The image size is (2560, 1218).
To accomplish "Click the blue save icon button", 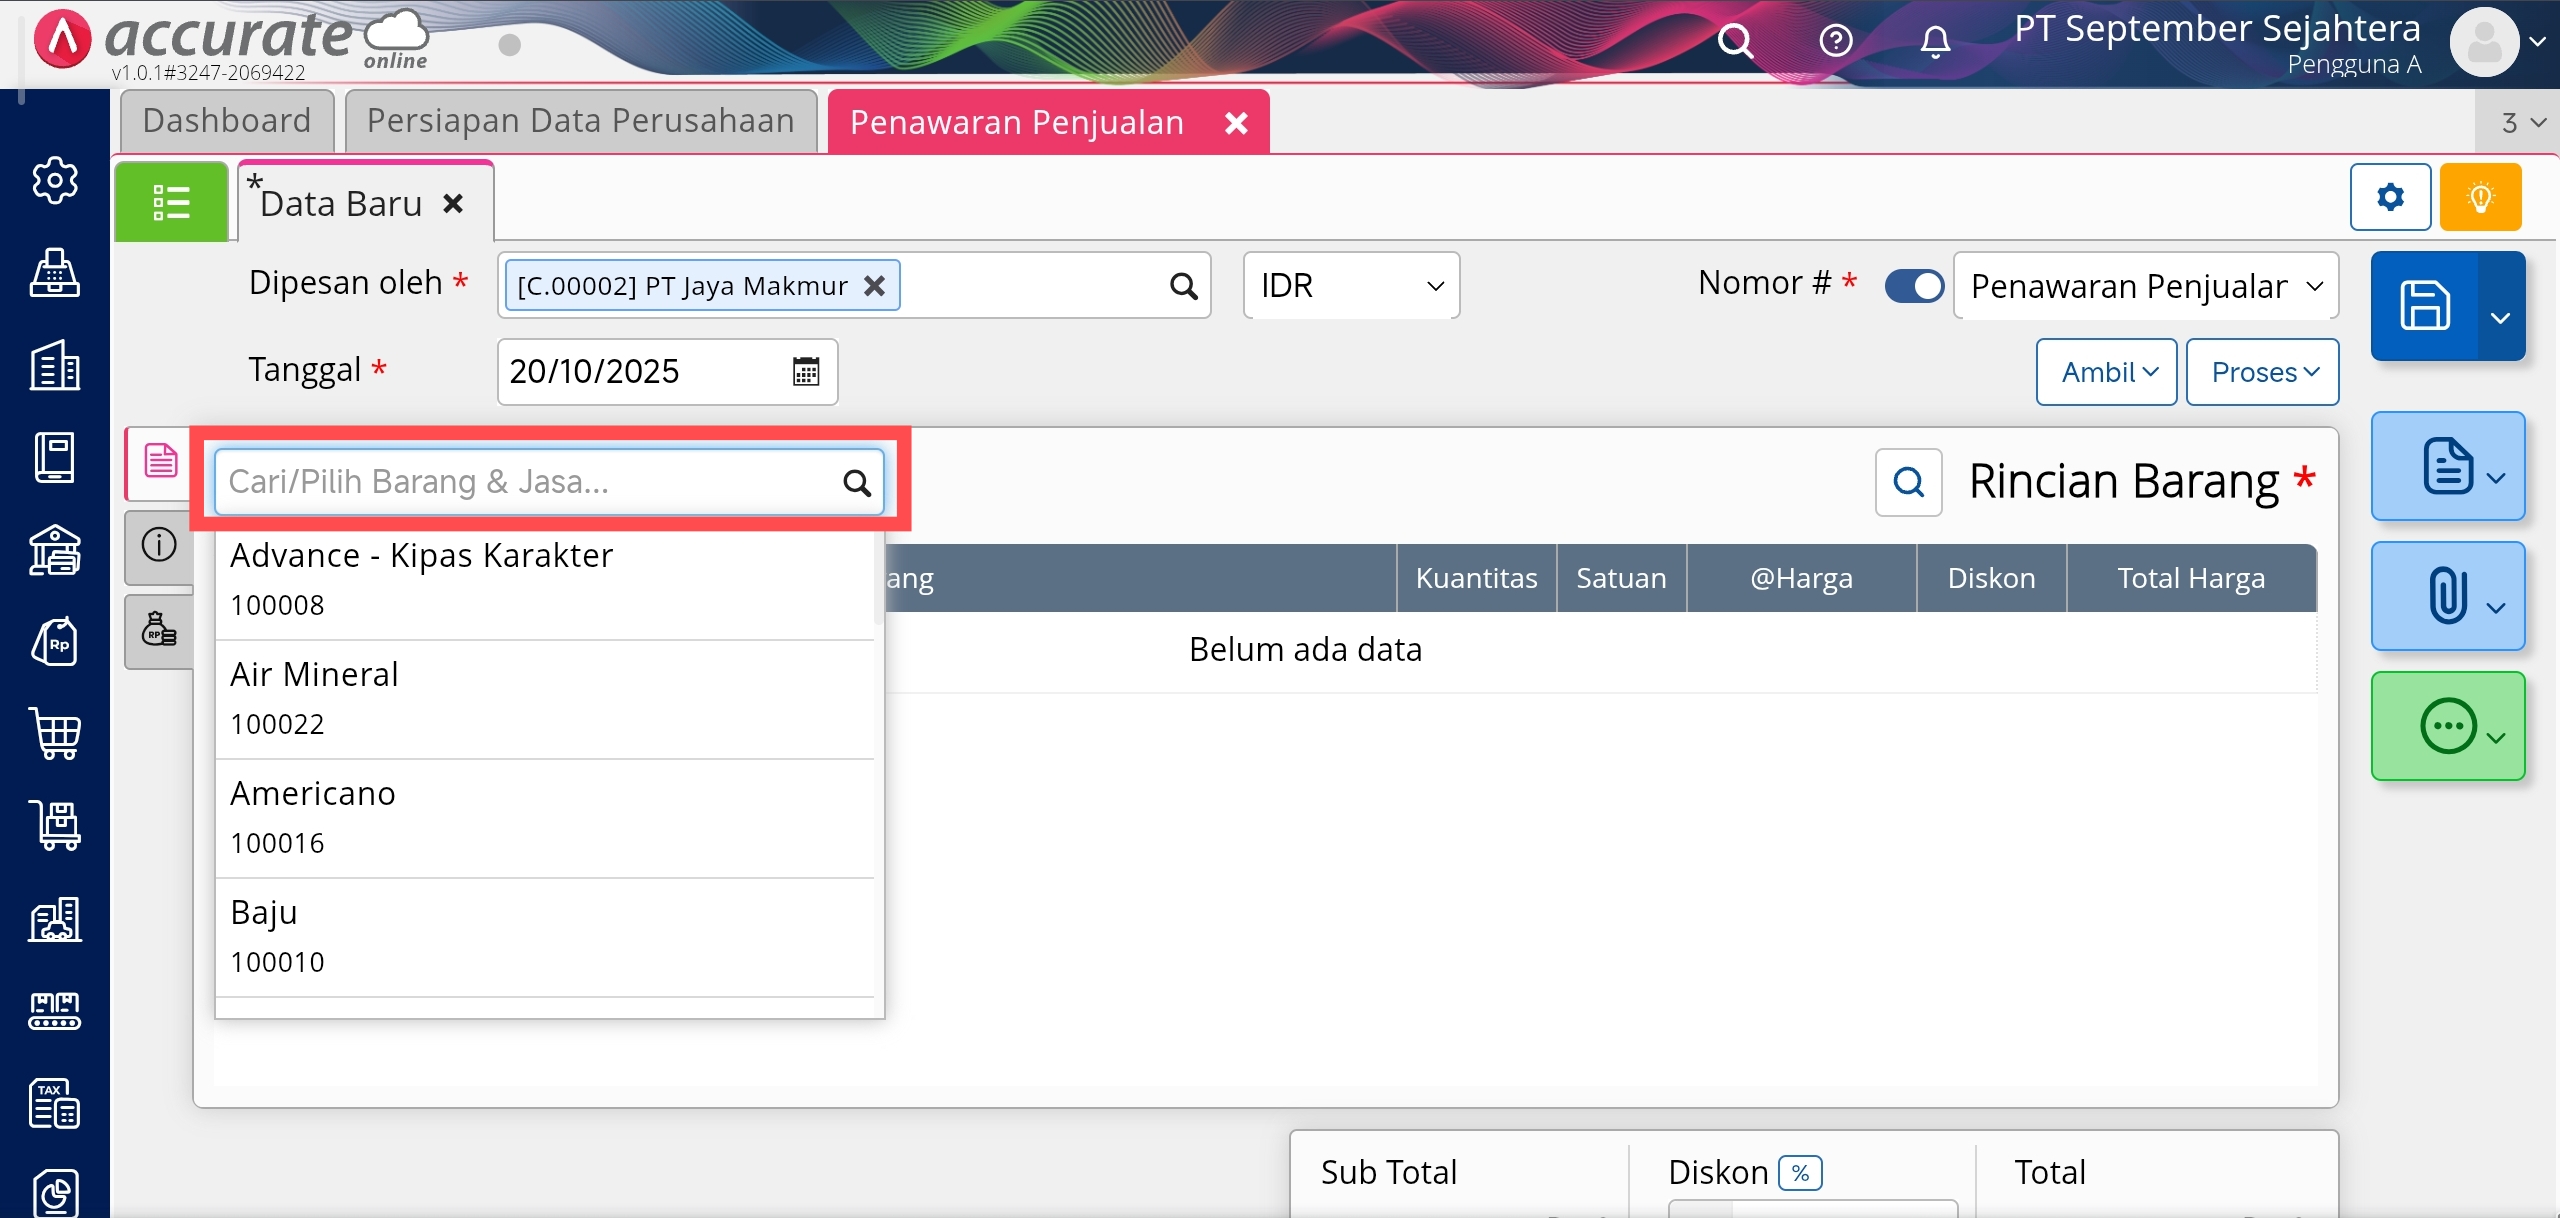I will click(x=2425, y=306).
